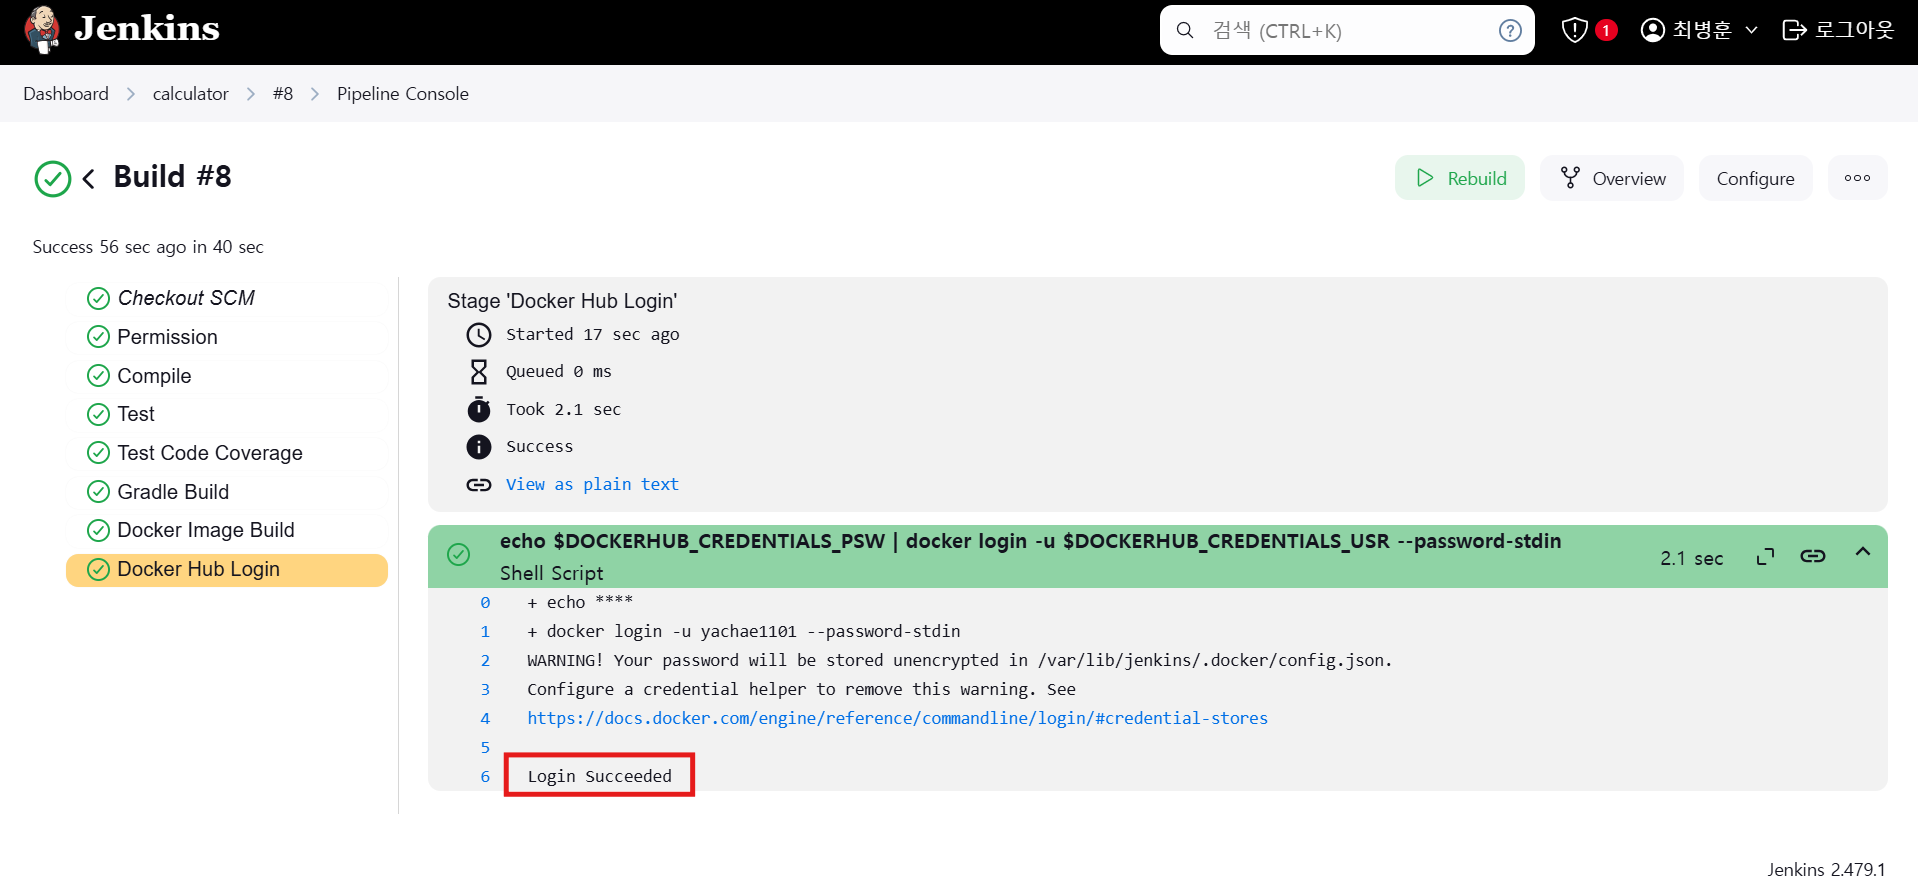This screenshot has height=895, width=1918.
Task: Click the Jenkins butler logo
Action: tap(42, 29)
